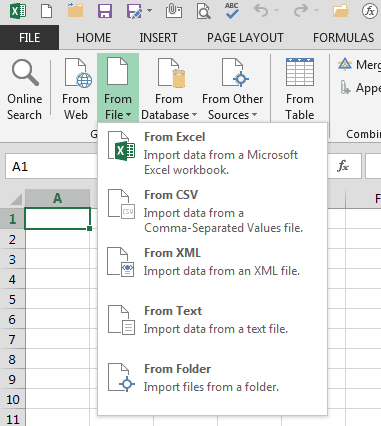Switch to the INSERT tab
The image size is (381, 426).
click(158, 37)
